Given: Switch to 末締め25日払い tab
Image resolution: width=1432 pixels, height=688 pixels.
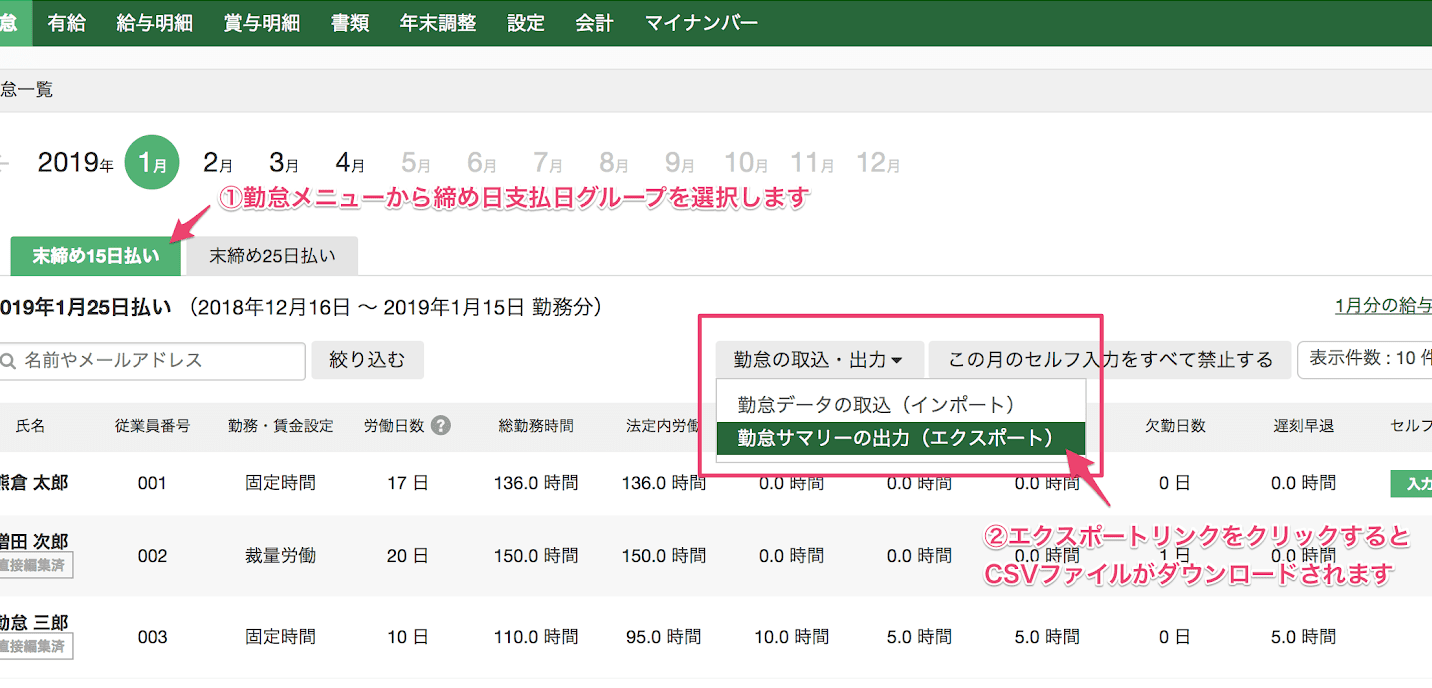Looking at the screenshot, I should coord(272,256).
